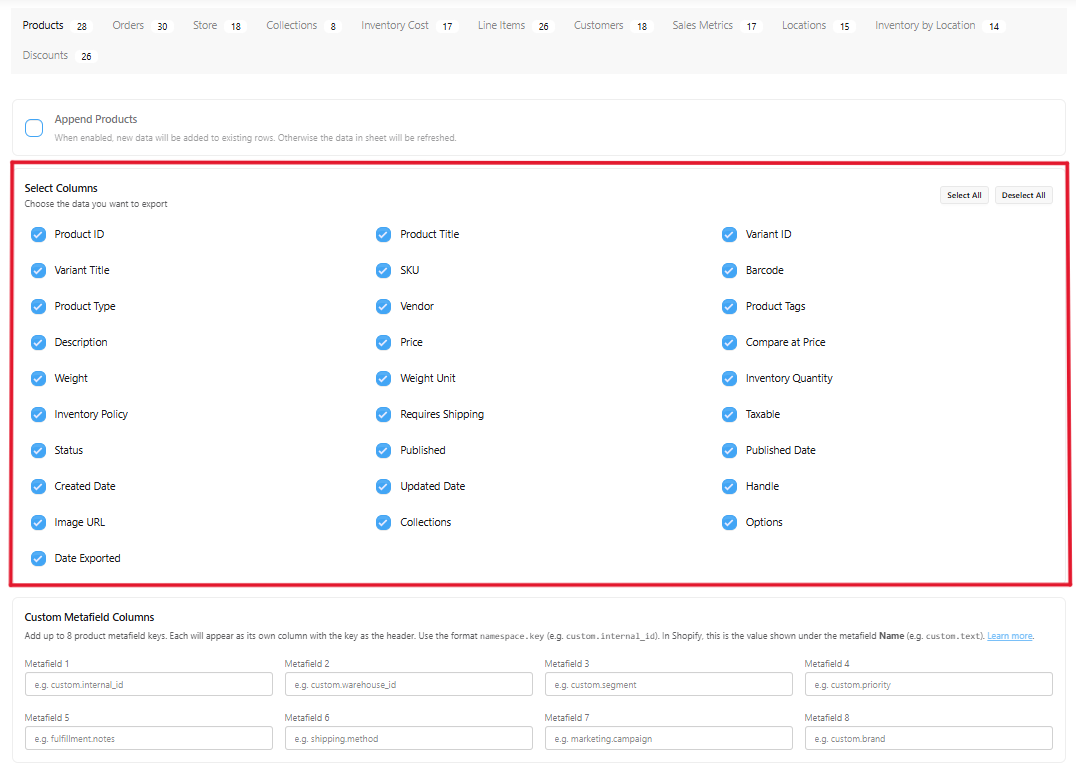
Task: Deselect the Options column
Action: coord(729,522)
